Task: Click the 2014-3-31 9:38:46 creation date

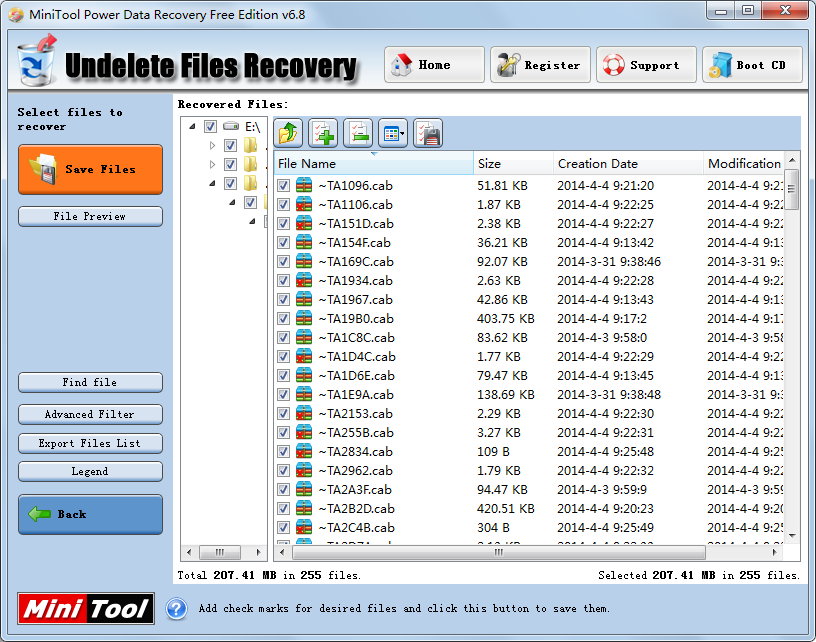Action: tap(609, 262)
